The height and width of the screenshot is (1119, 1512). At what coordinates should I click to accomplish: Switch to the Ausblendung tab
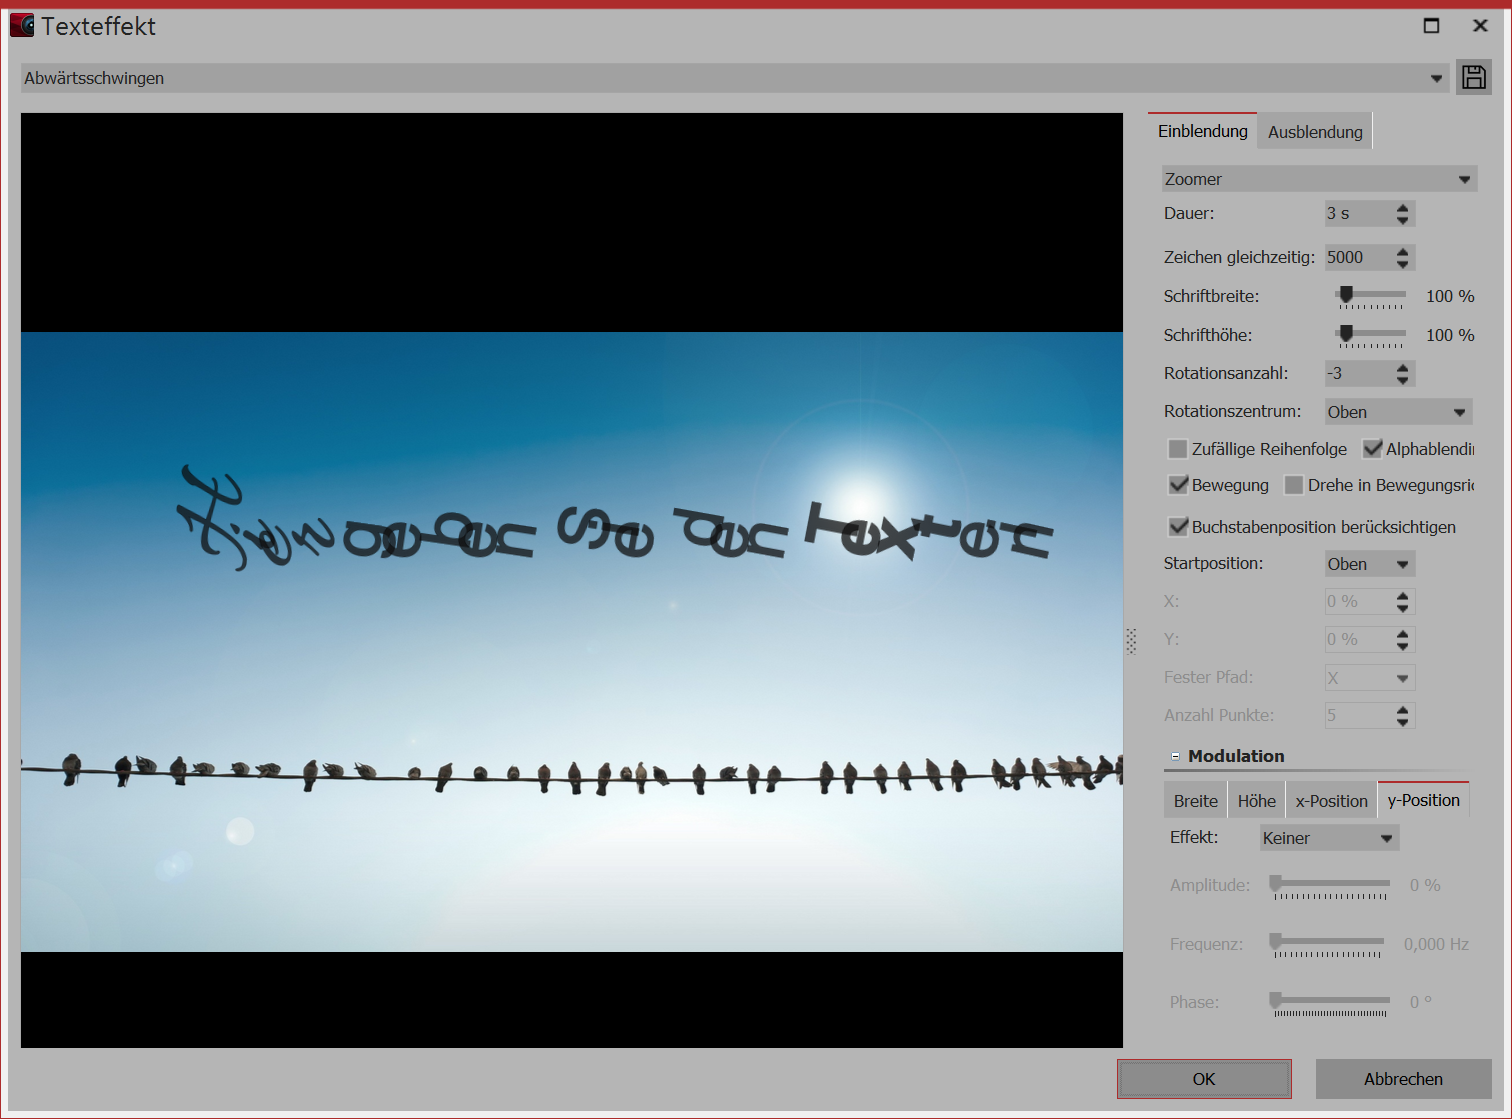1313,130
